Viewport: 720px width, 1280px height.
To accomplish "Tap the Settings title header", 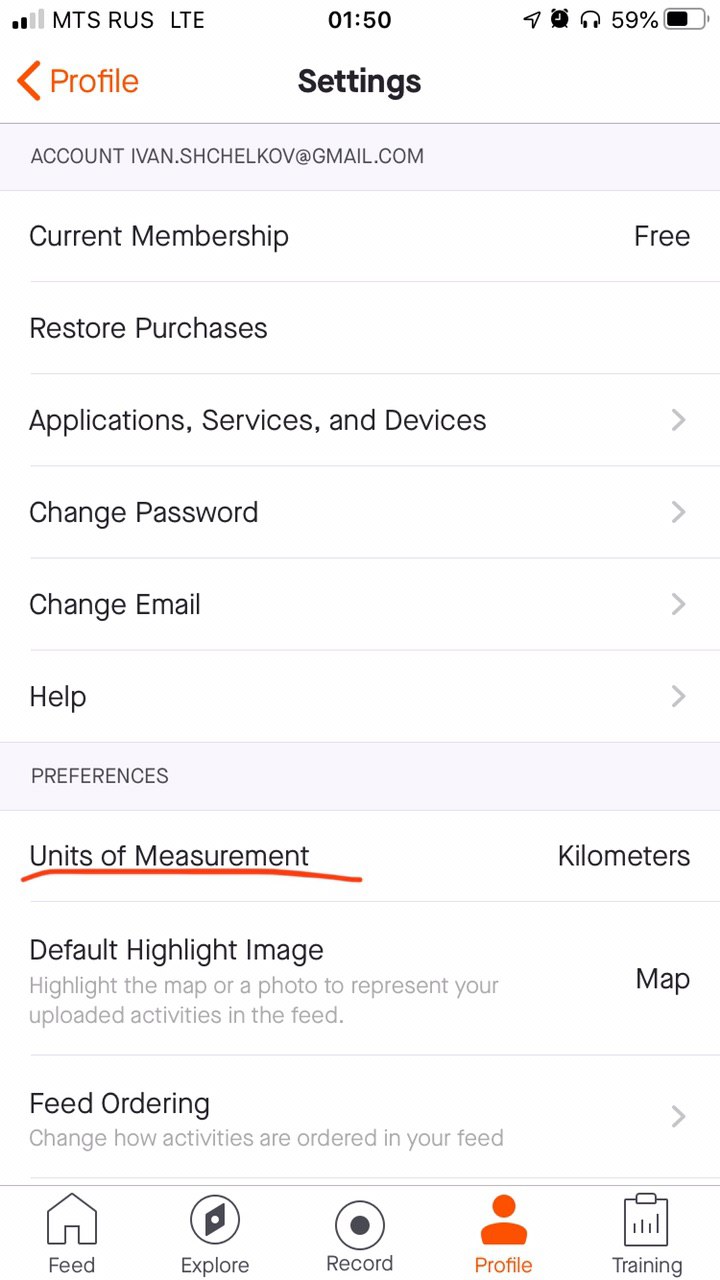I will pos(360,81).
